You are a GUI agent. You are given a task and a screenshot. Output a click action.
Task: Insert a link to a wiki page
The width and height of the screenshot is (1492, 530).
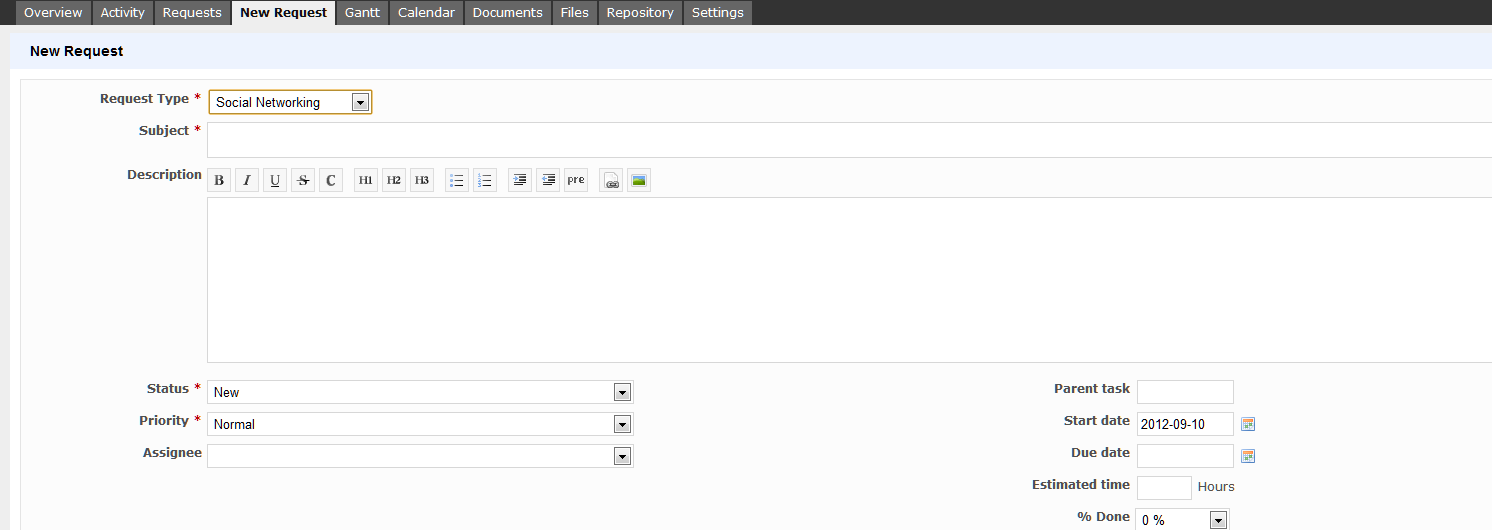(x=611, y=180)
